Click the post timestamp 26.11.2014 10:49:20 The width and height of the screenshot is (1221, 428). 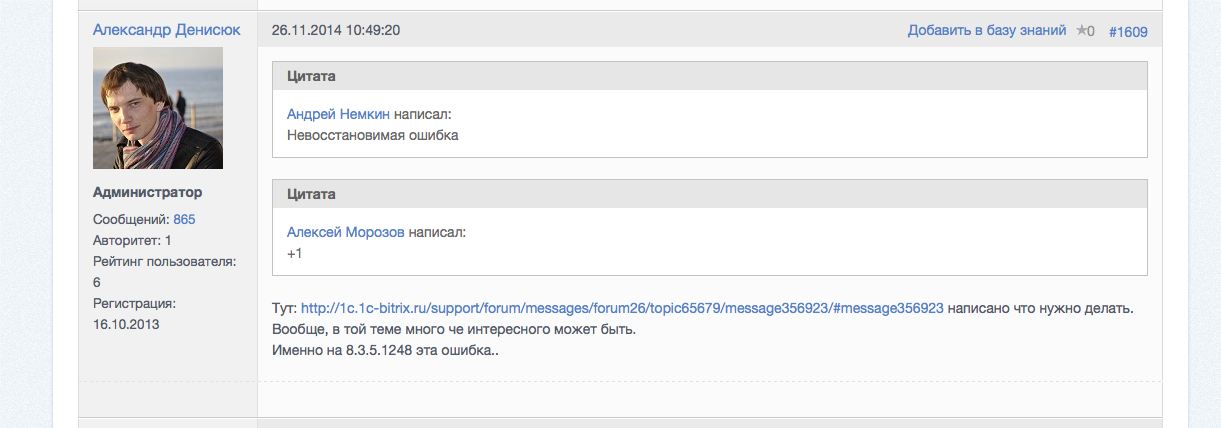click(336, 30)
